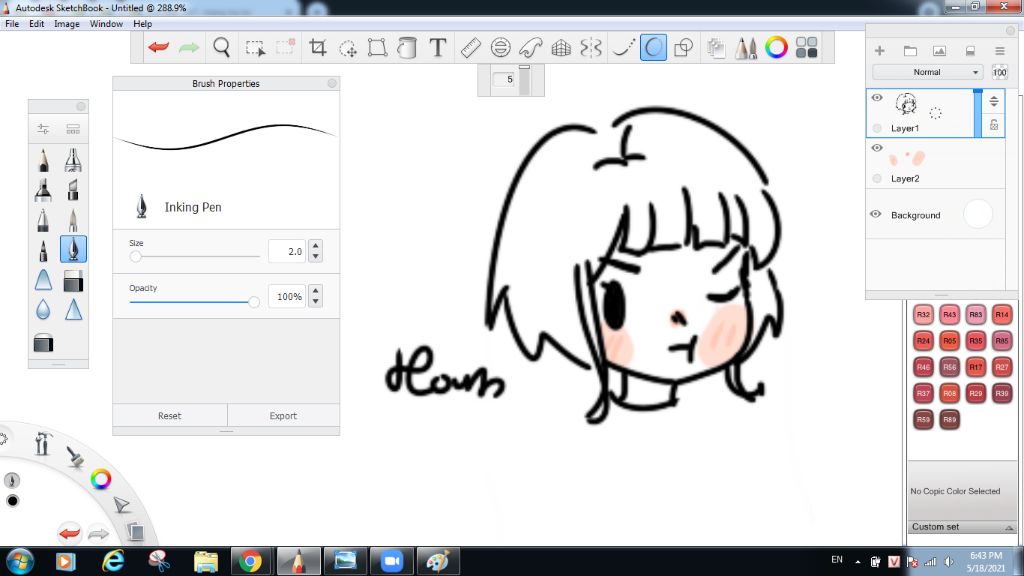
Task: Open the Help menu
Action: [x=142, y=24]
